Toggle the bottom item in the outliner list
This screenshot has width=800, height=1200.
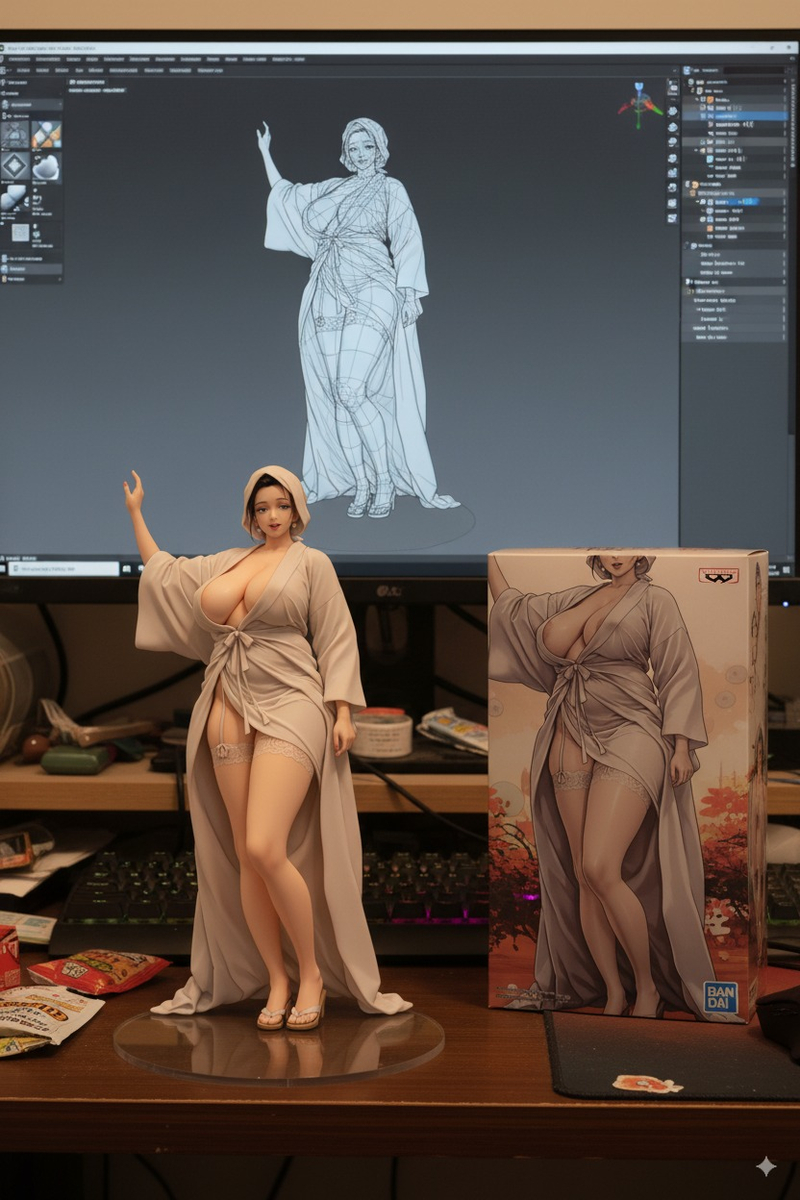point(782,335)
